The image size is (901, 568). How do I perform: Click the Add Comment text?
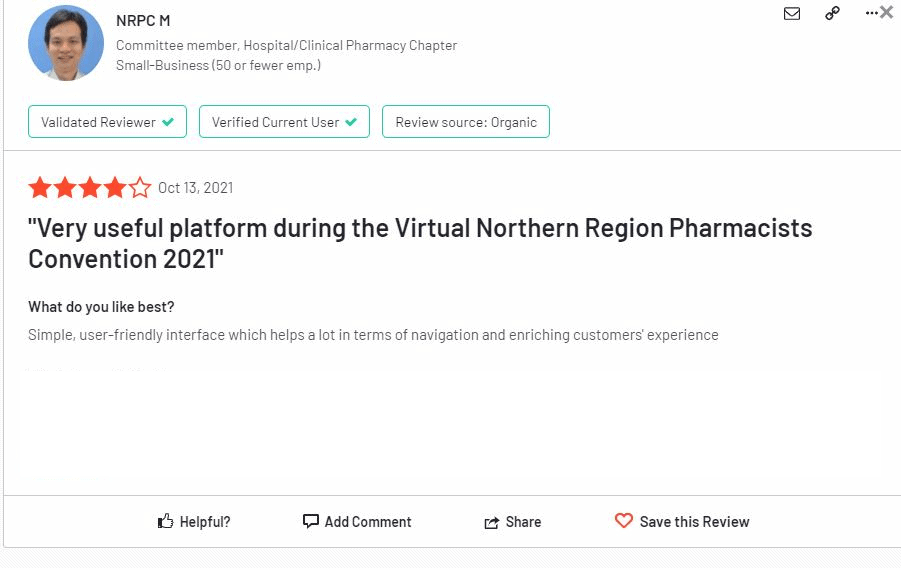[368, 521]
